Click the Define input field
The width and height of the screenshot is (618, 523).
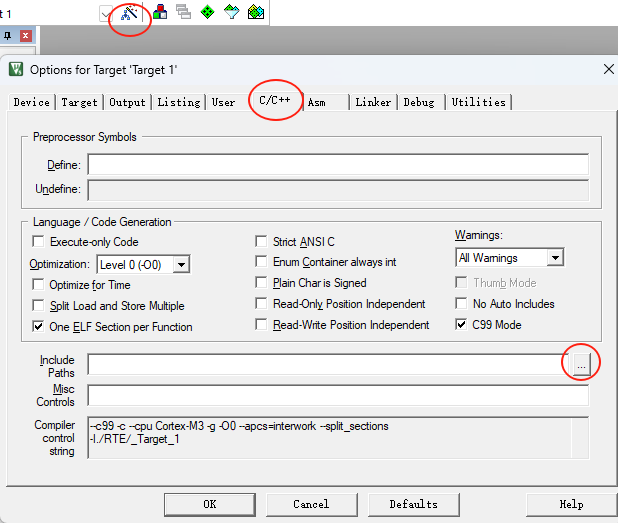point(338,164)
